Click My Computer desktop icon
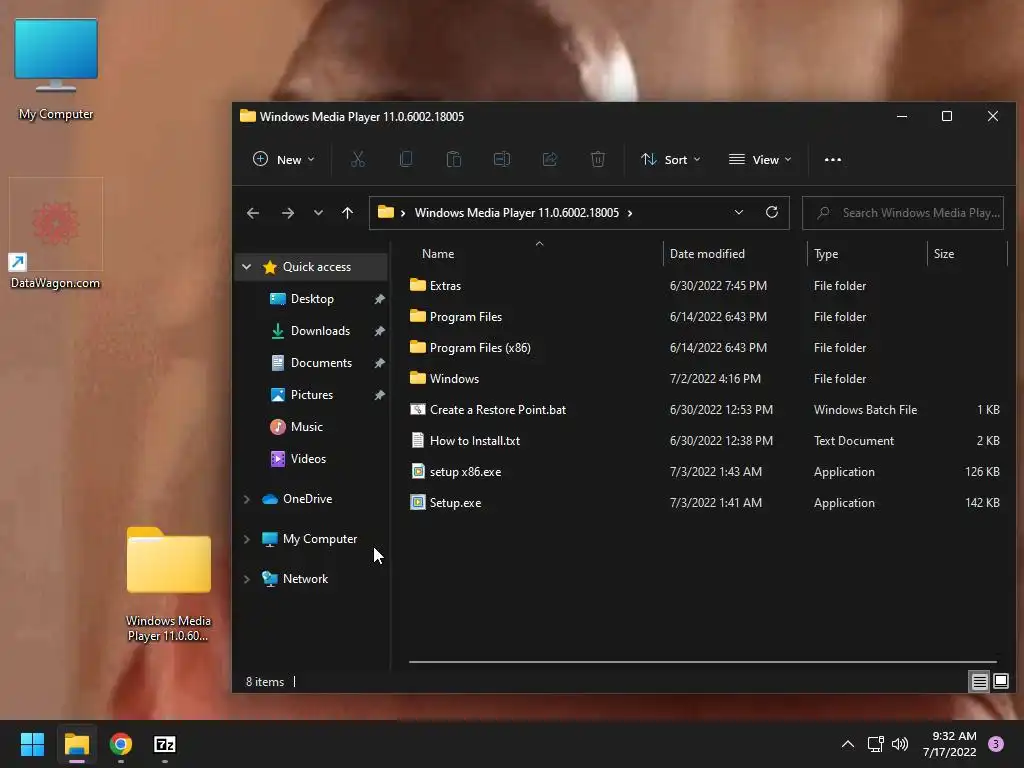1024x768 pixels. [56, 71]
